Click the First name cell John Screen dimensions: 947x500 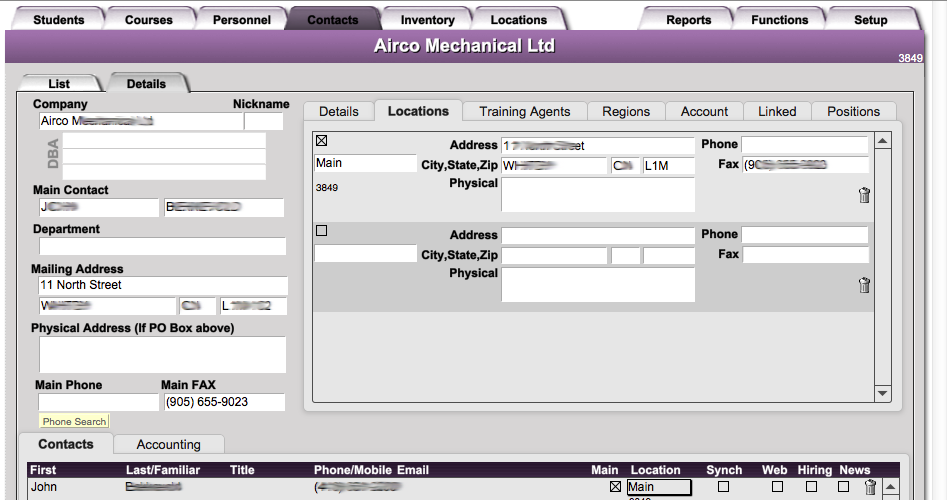click(x=43, y=487)
